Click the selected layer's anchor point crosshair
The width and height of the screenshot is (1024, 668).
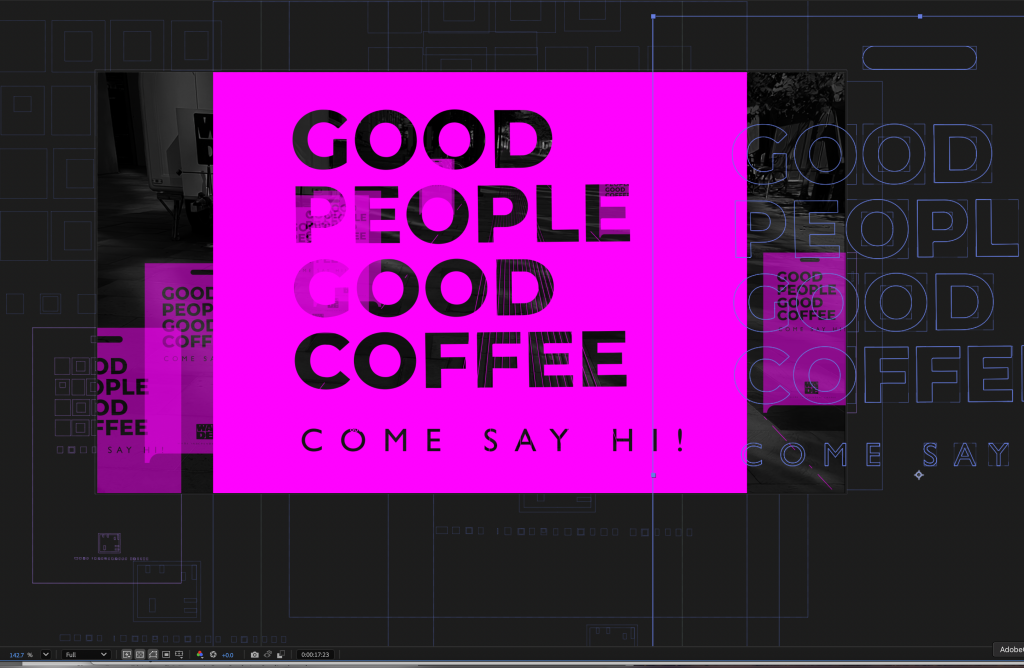click(919, 475)
